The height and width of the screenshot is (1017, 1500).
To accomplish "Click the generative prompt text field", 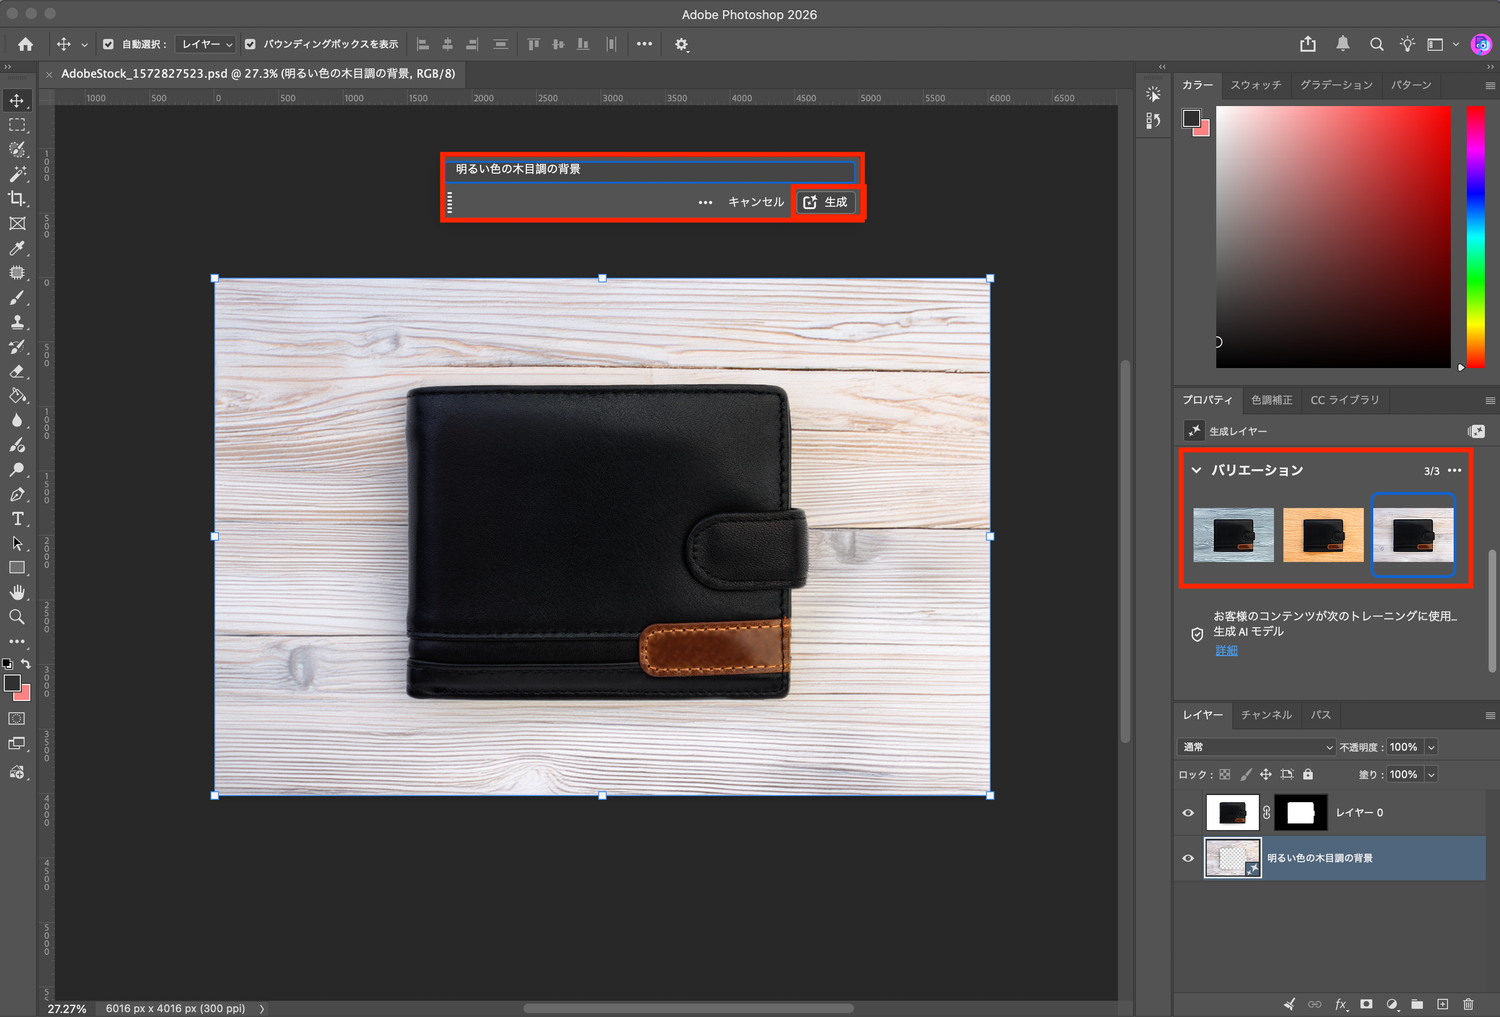I will point(651,169).
